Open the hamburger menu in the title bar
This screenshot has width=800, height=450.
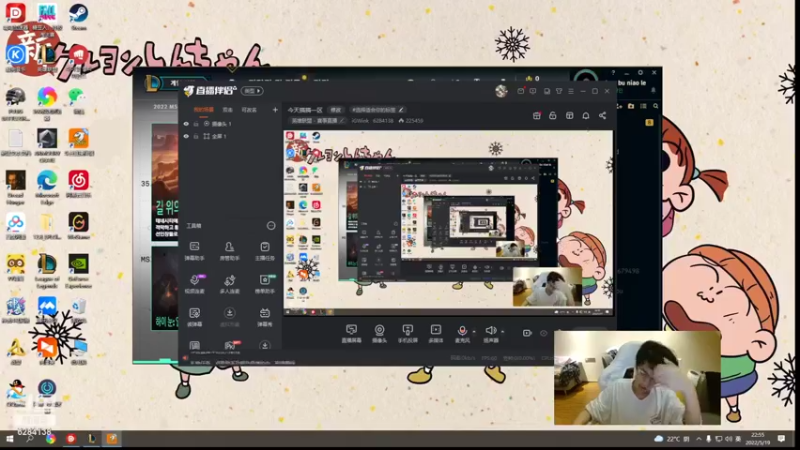pos(571,91)
